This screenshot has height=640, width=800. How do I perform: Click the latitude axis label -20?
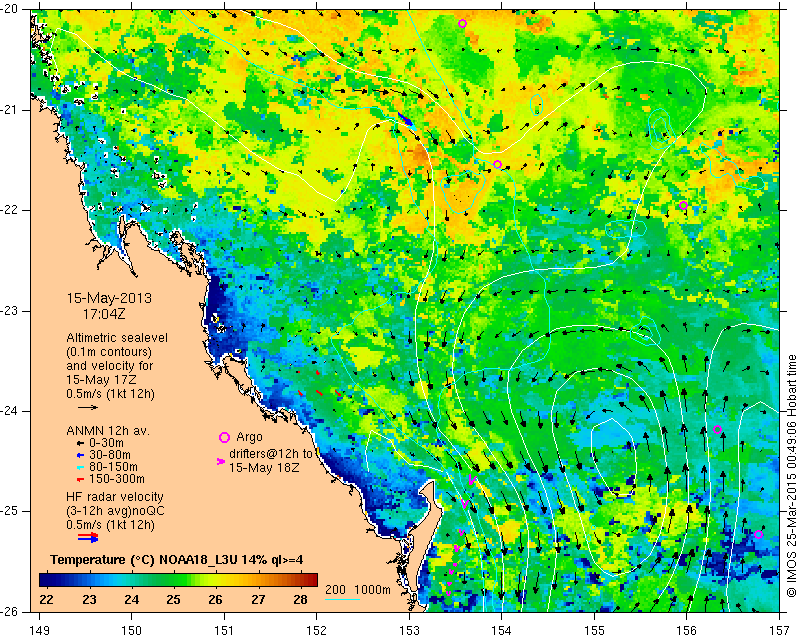(9, 9)
